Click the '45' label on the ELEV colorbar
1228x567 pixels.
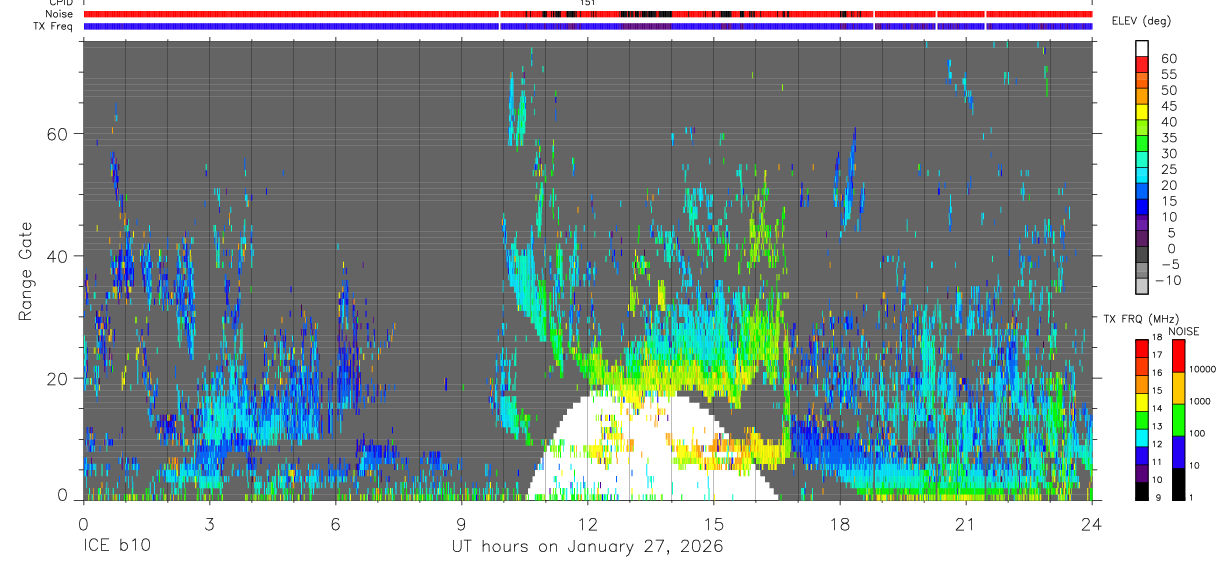point(1169,106)
